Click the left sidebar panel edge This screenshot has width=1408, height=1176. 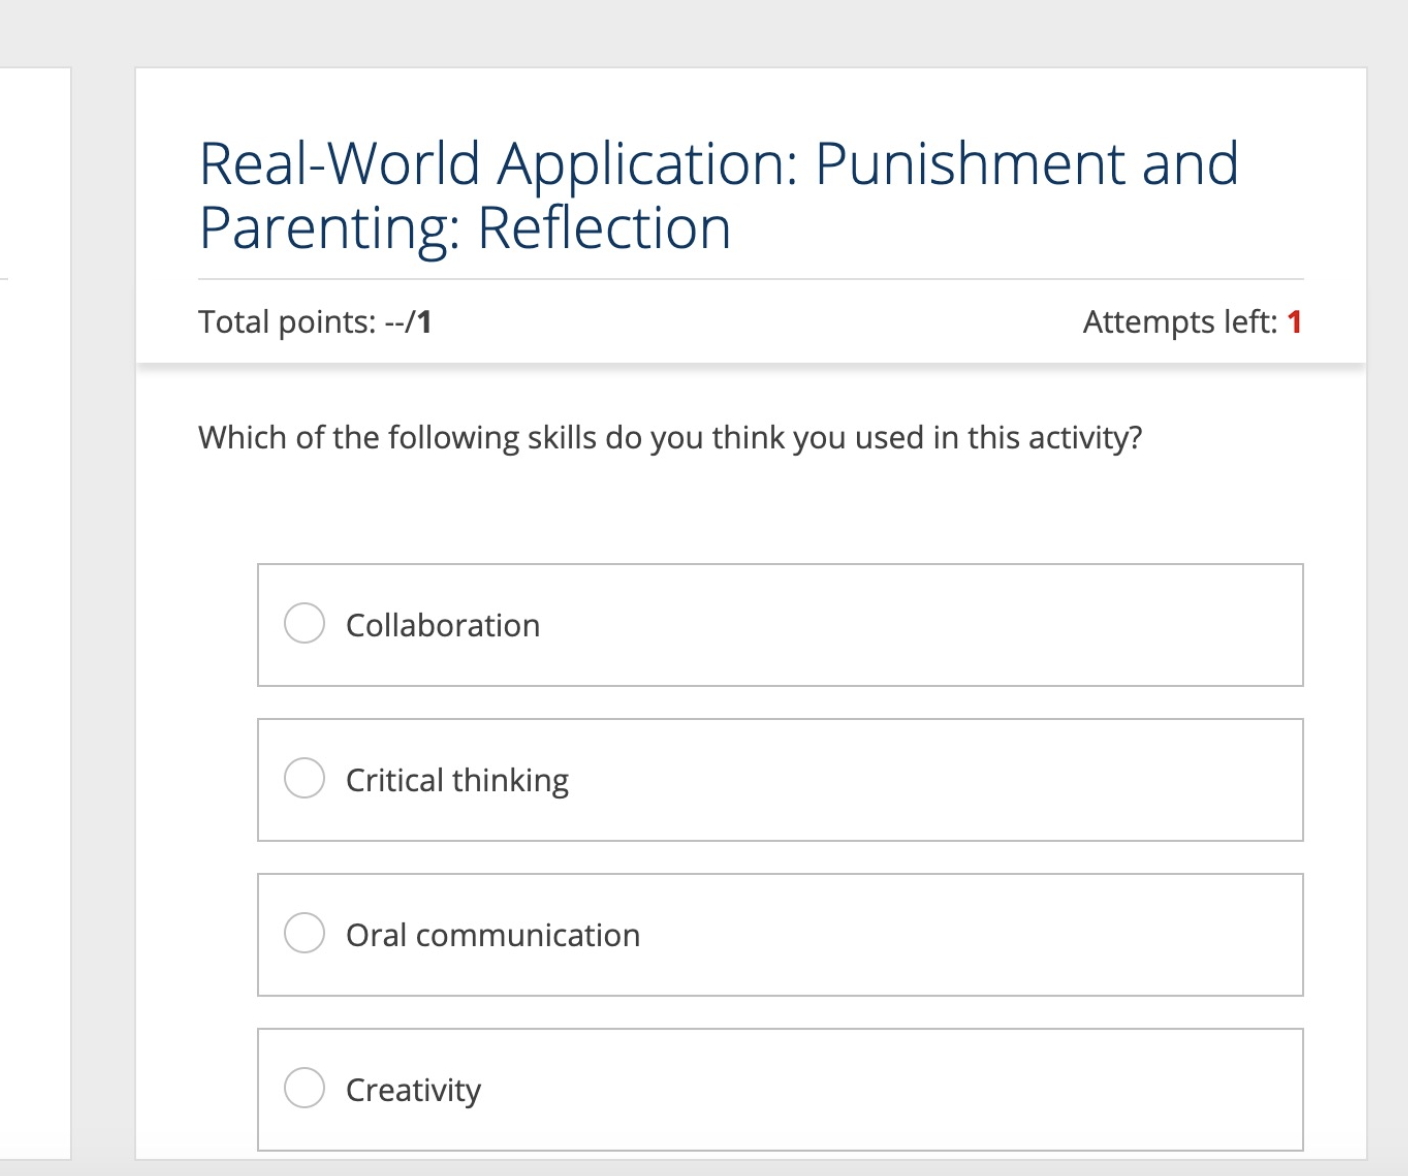pyautogui.click(x=68, y=600)
